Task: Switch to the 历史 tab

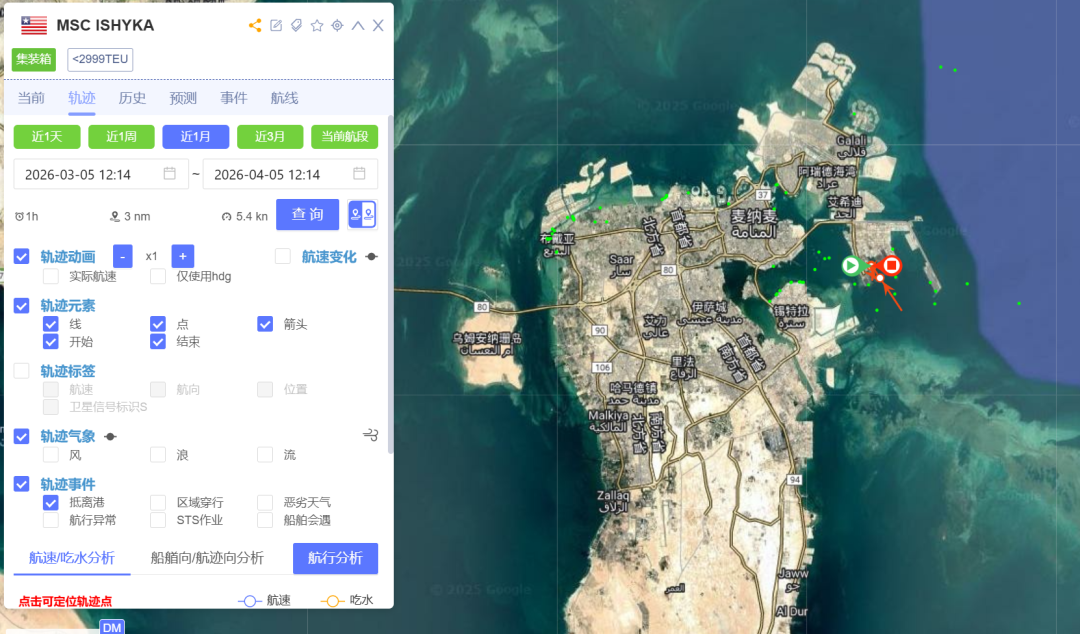Action: (x=132, y=98)
